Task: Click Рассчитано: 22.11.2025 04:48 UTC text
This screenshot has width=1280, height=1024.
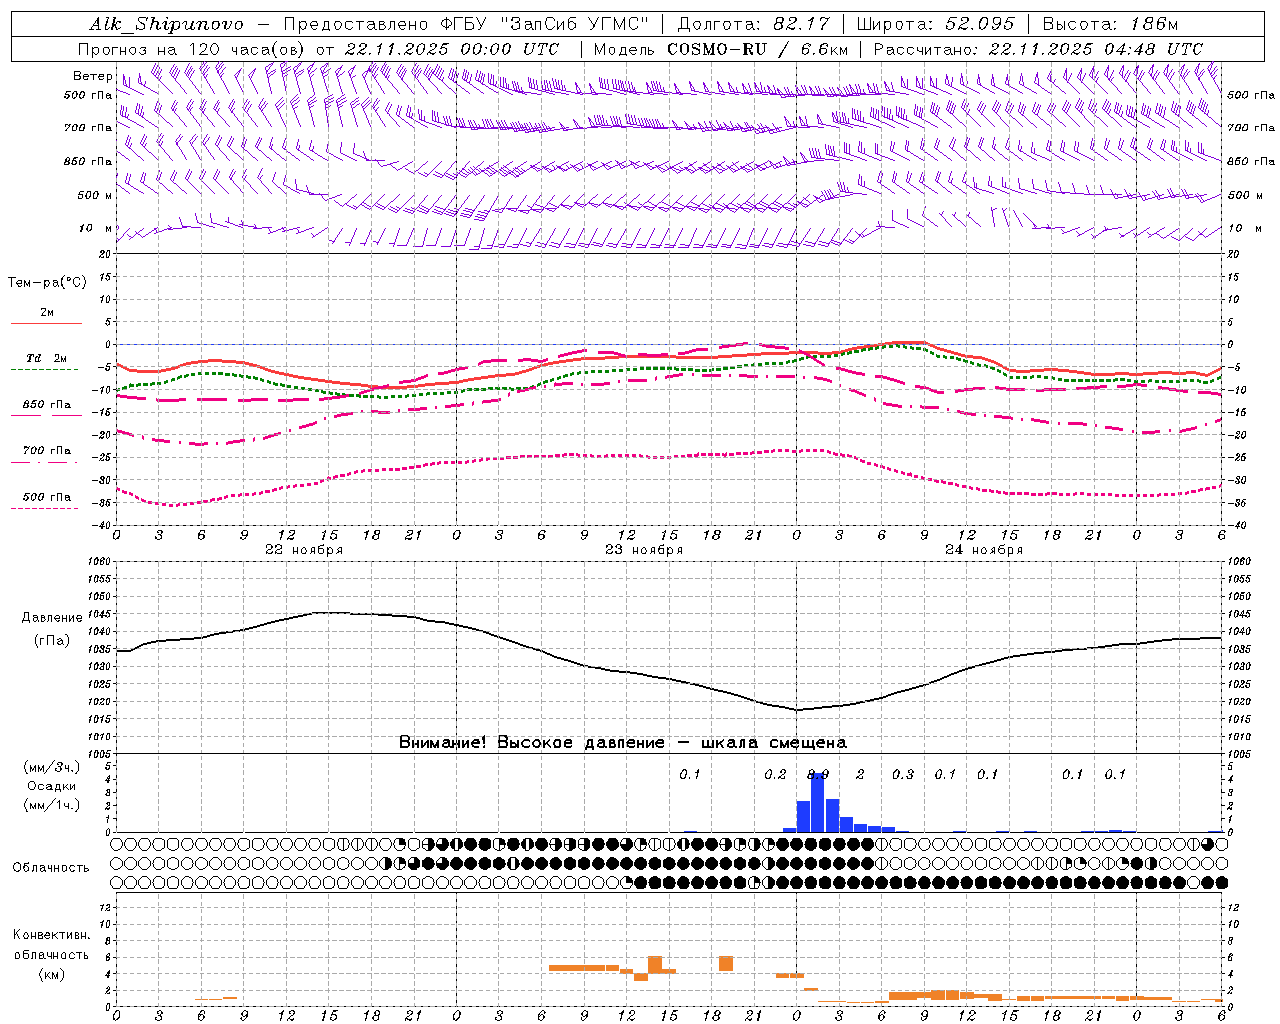Action: click(1038, 49)
